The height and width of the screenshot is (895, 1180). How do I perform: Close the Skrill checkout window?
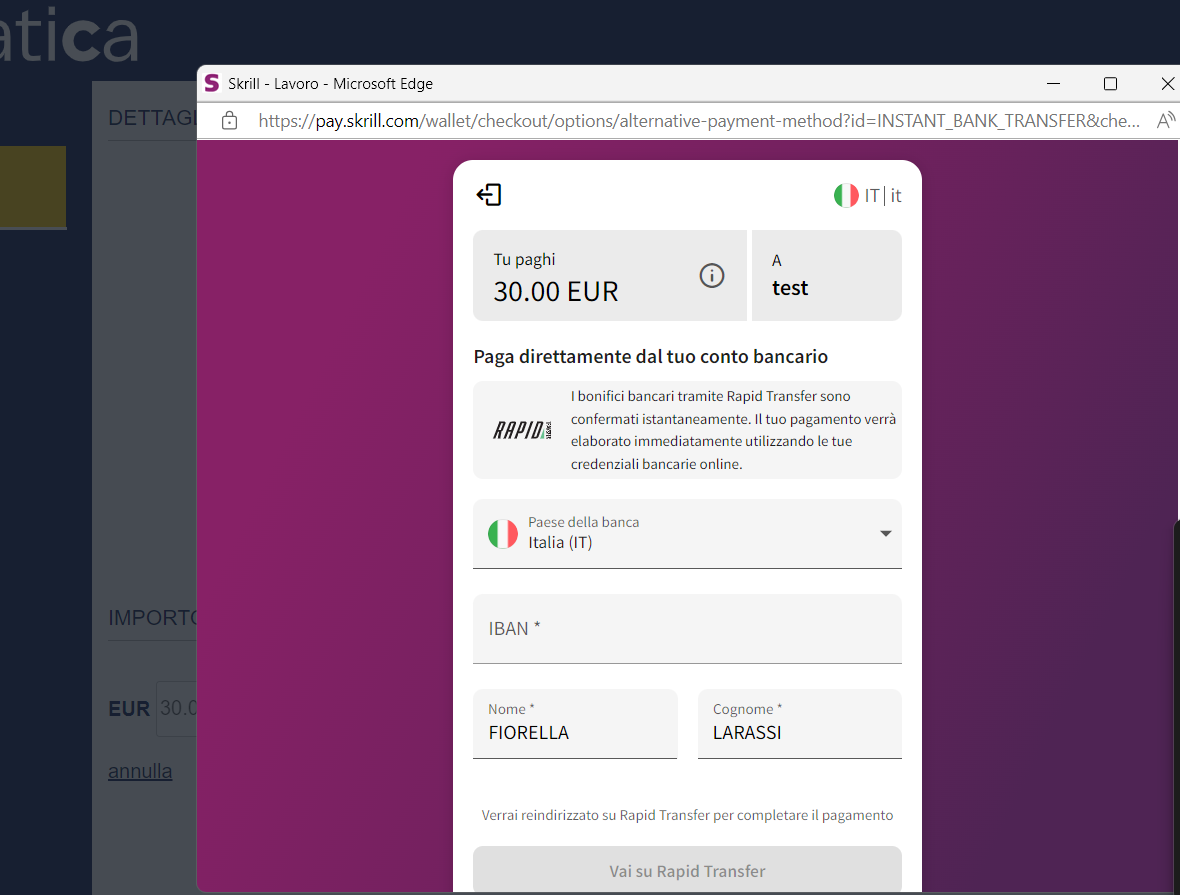coord(1166,84)
